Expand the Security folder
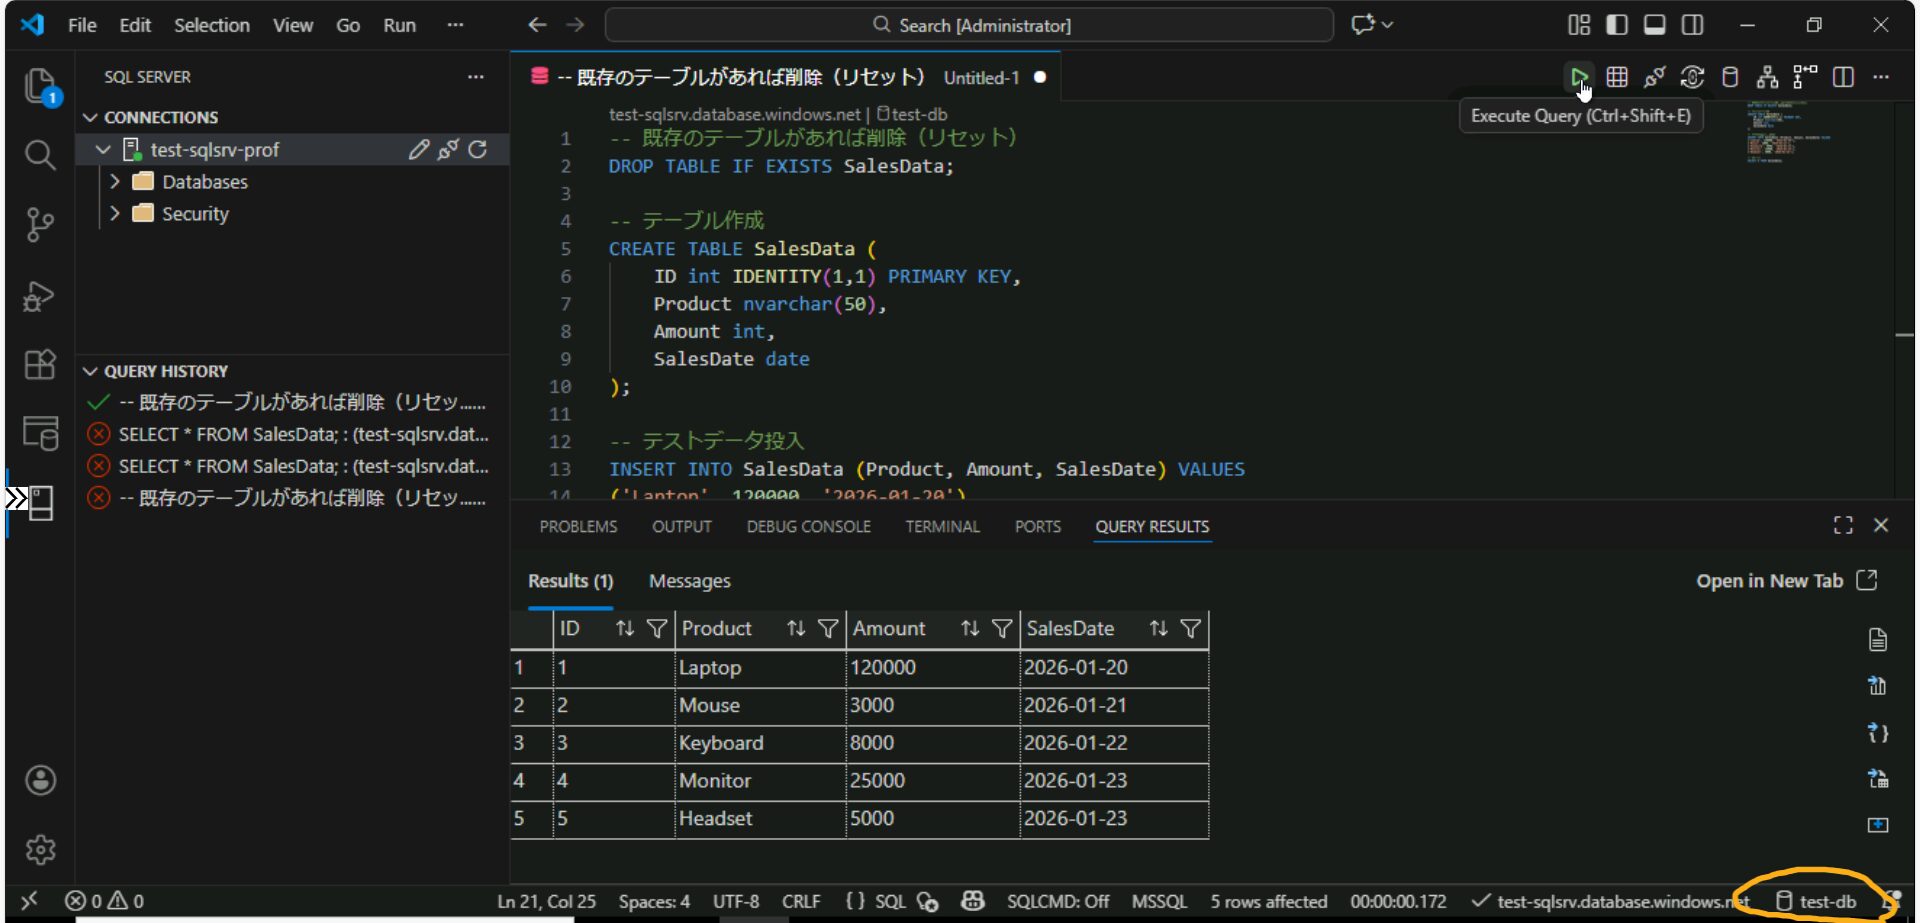Viewport: 1920px width, 923px height. (115, 213)
